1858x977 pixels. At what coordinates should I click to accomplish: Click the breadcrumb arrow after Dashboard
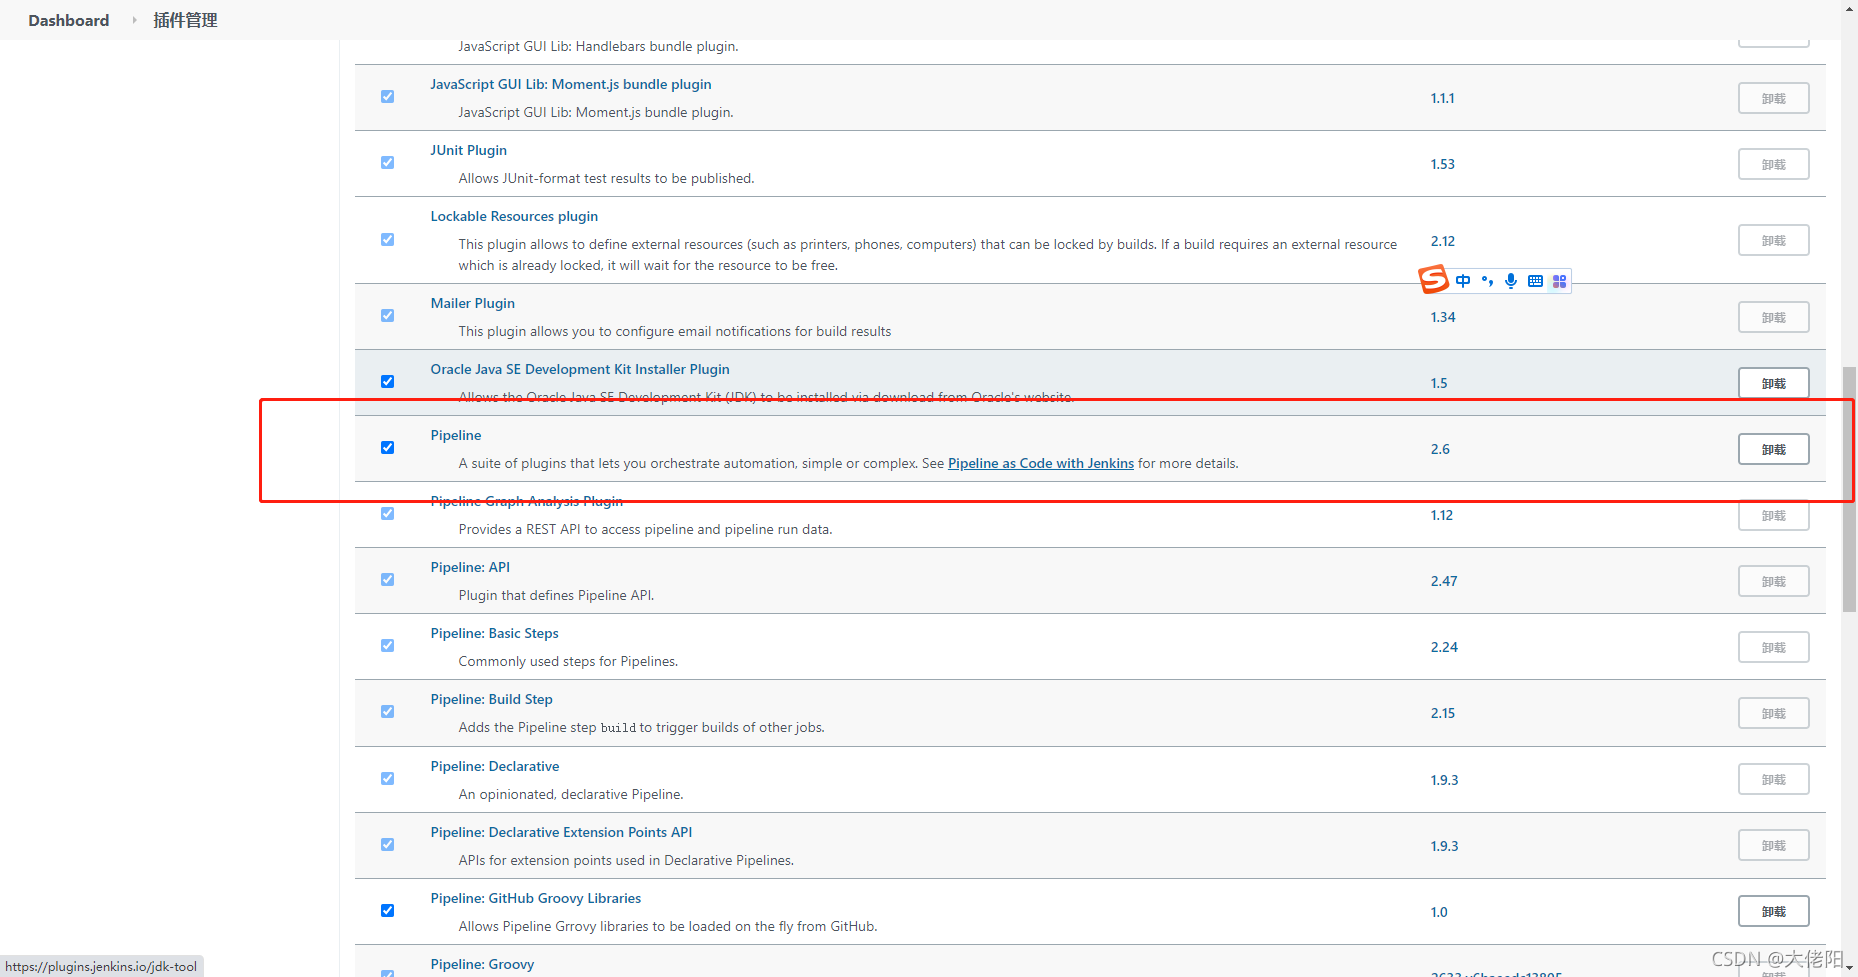point(134,20)
